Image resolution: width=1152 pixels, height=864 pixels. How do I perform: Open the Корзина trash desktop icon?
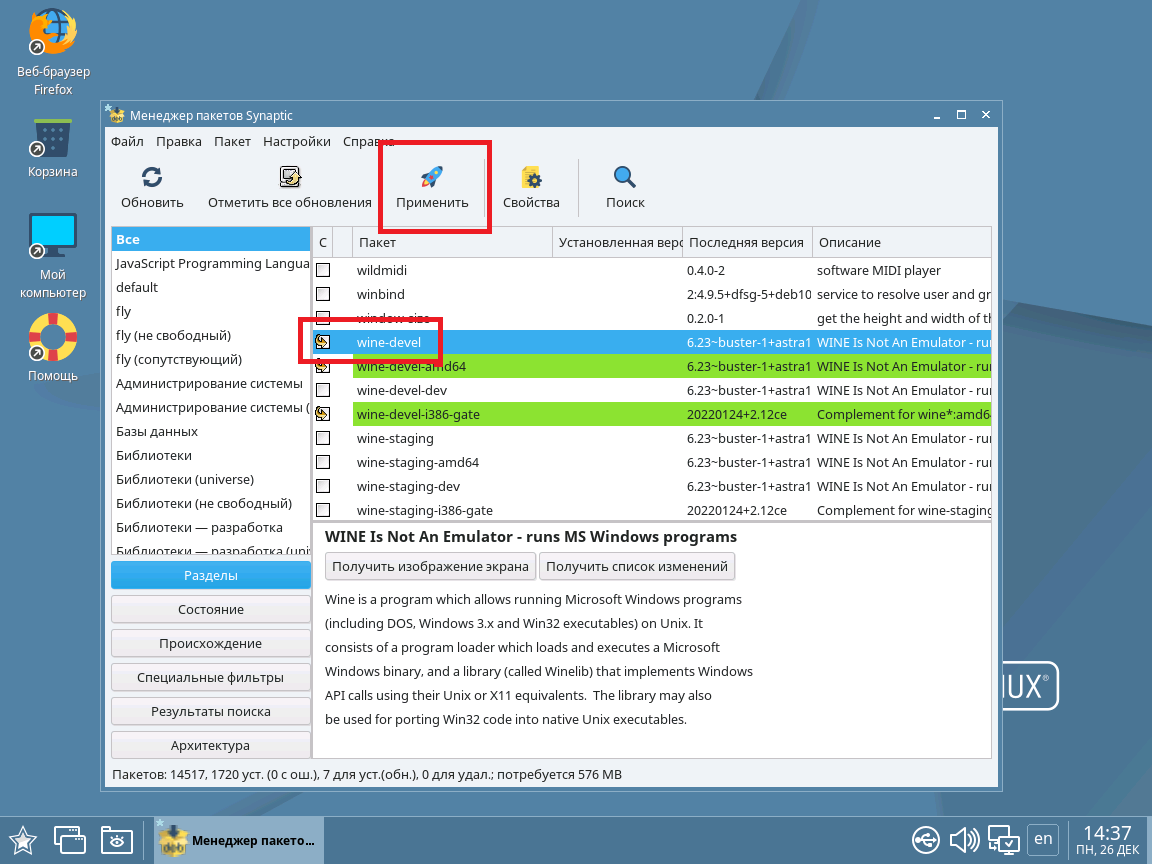53,138
